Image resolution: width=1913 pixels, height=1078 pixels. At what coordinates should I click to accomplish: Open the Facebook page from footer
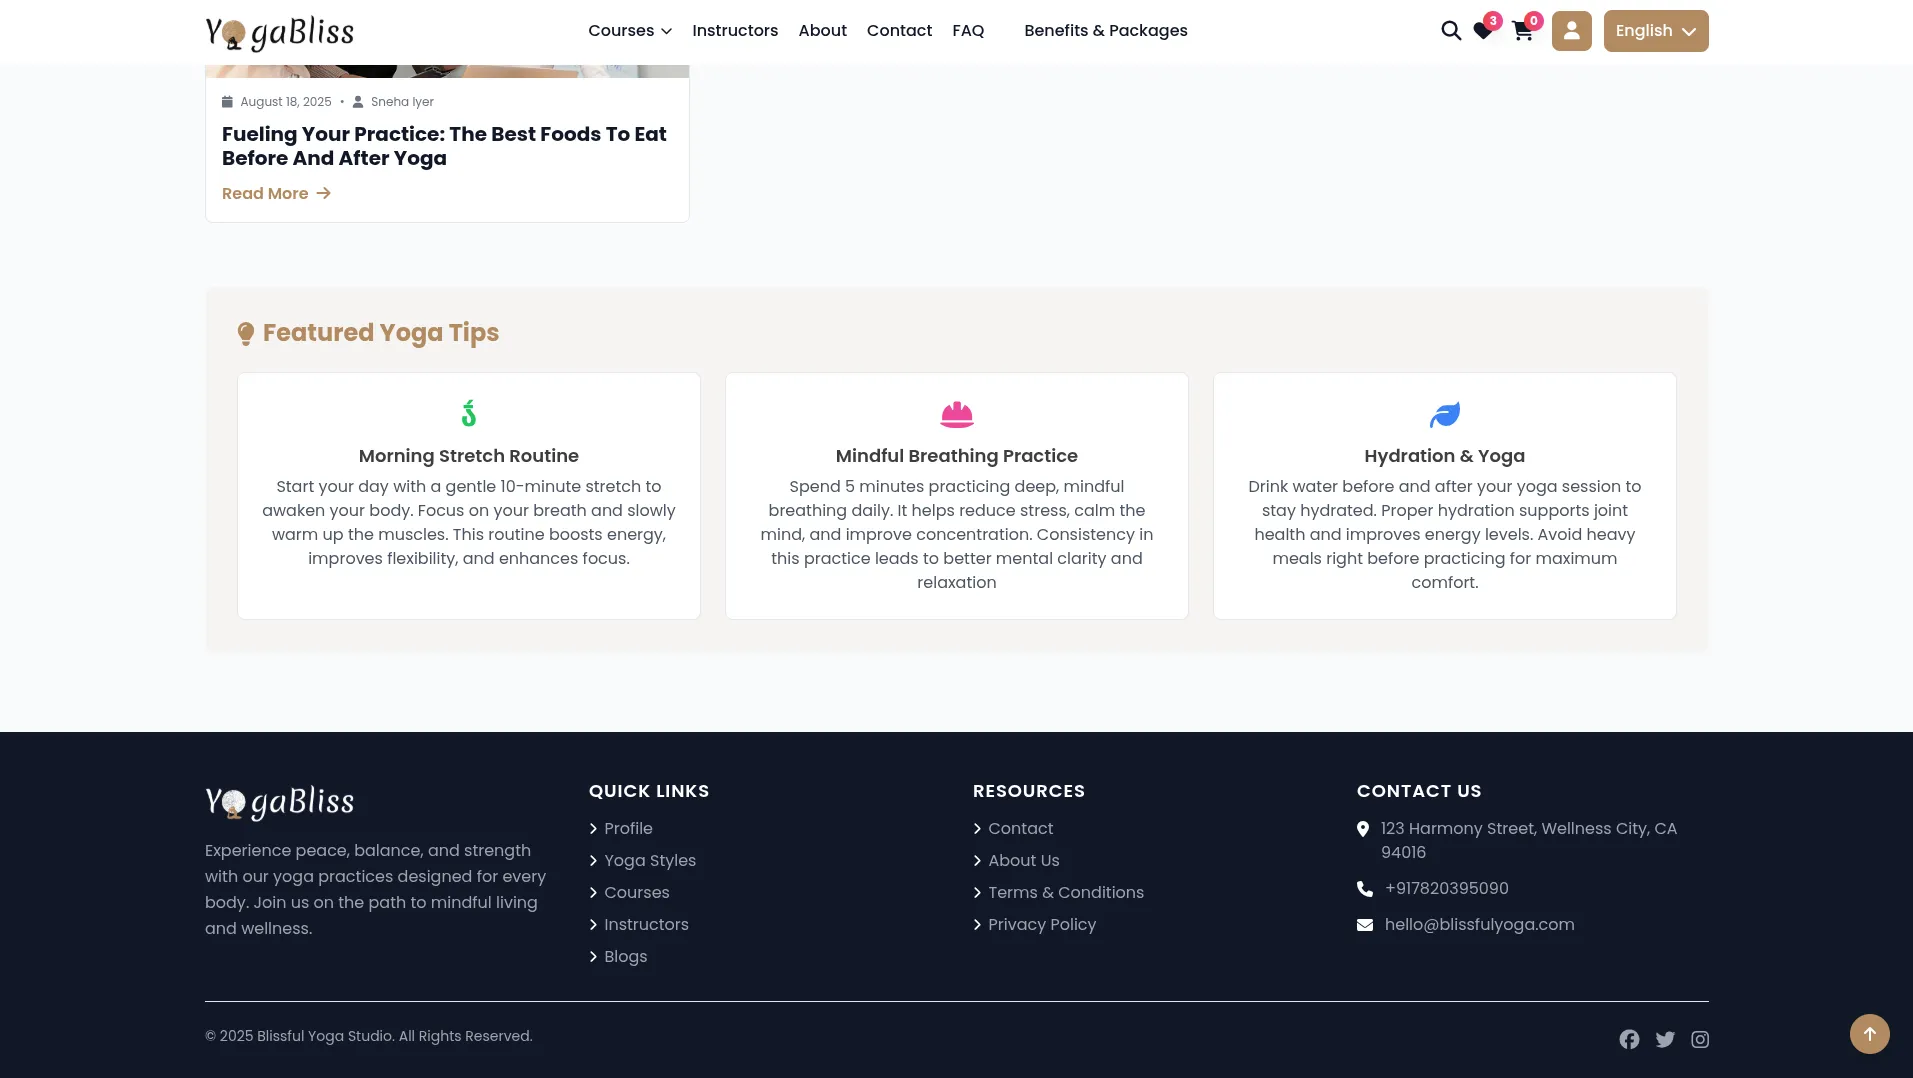[x=1629, y=1039]
